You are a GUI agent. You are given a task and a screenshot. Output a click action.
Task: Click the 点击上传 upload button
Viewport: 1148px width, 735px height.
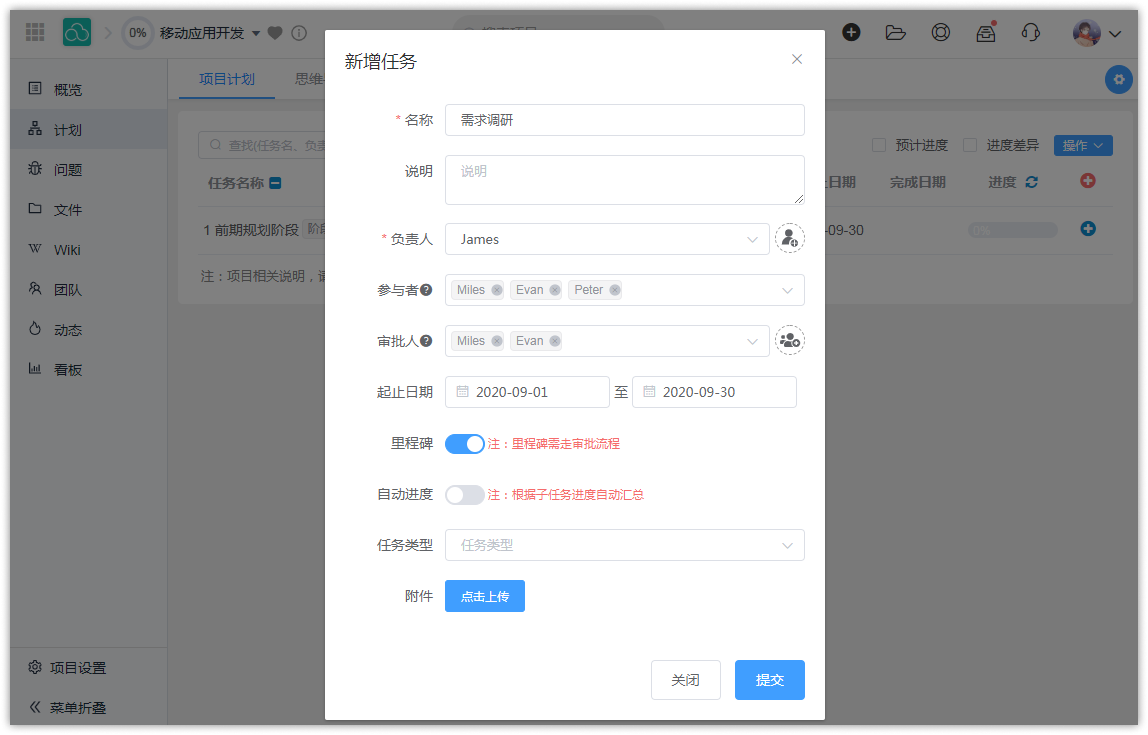(x=485, y=596)
